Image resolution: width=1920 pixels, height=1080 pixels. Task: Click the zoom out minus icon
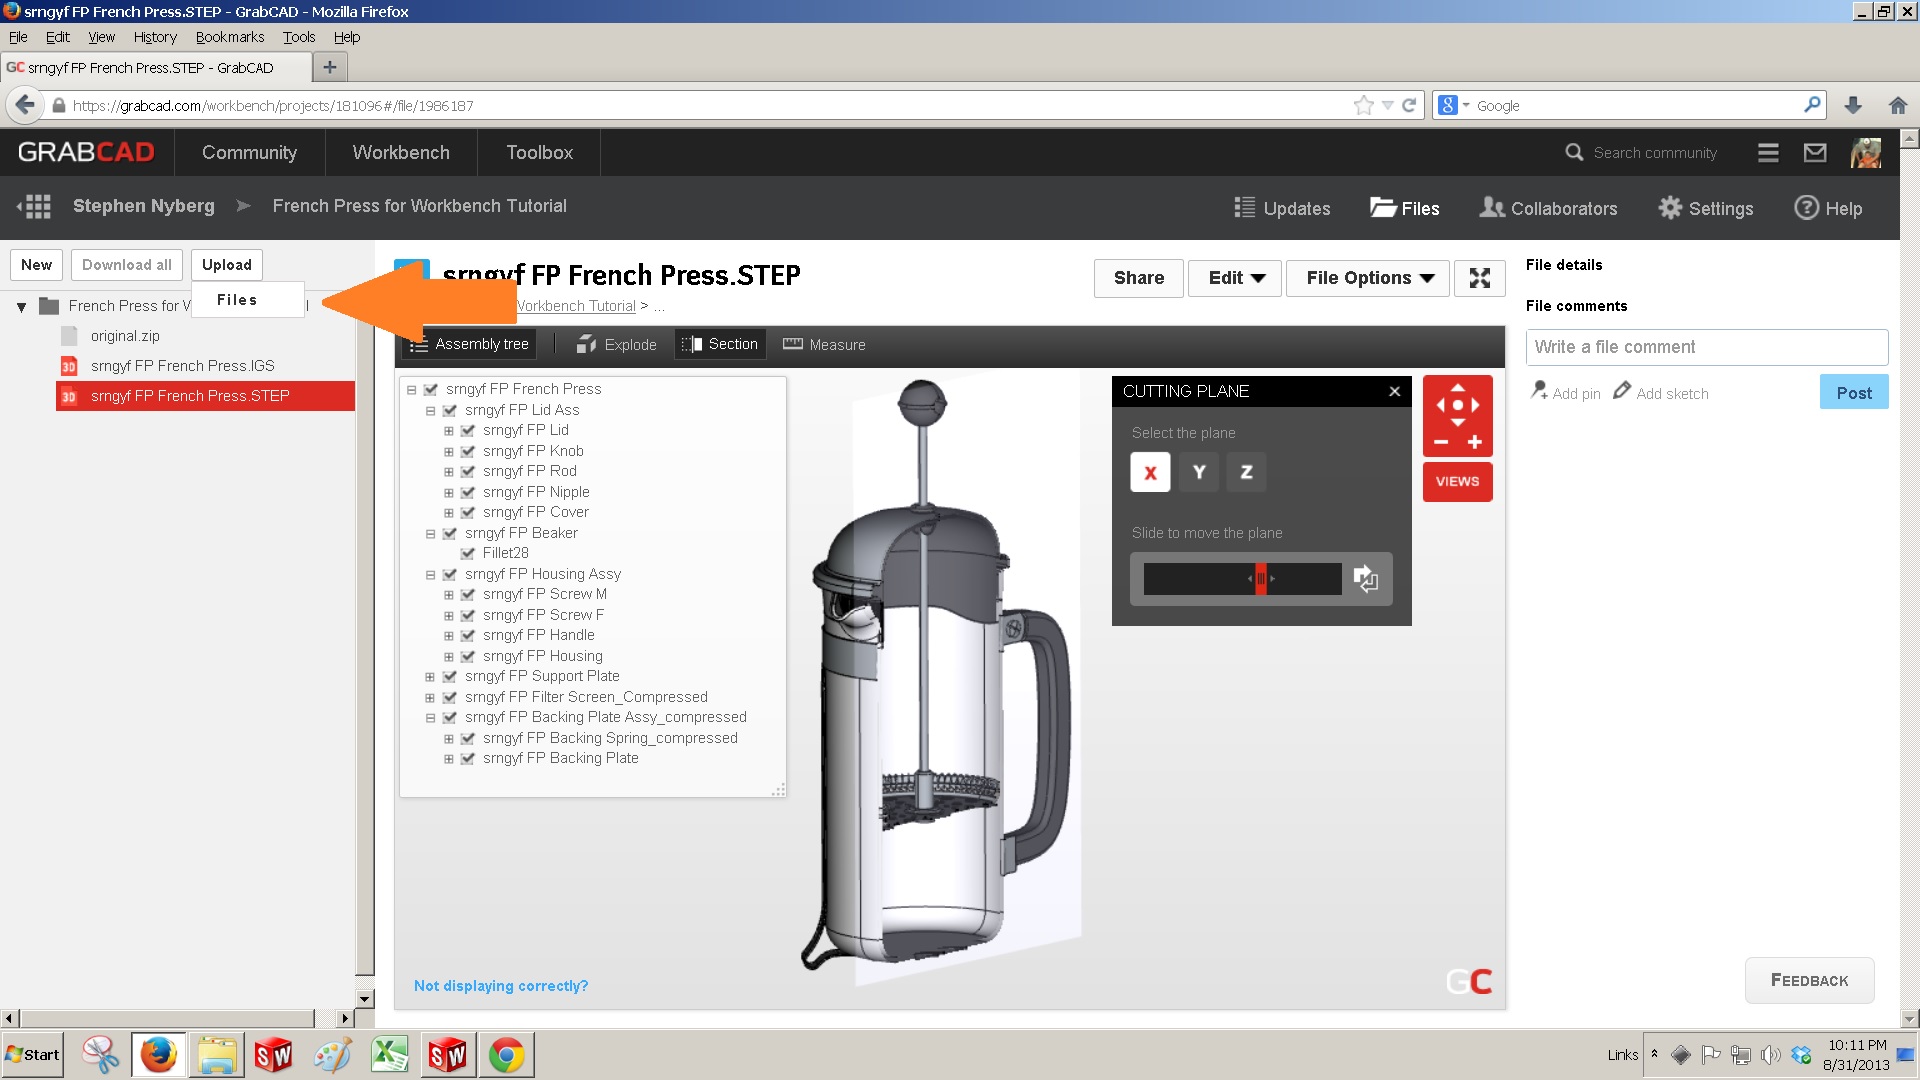(1441, 442)
